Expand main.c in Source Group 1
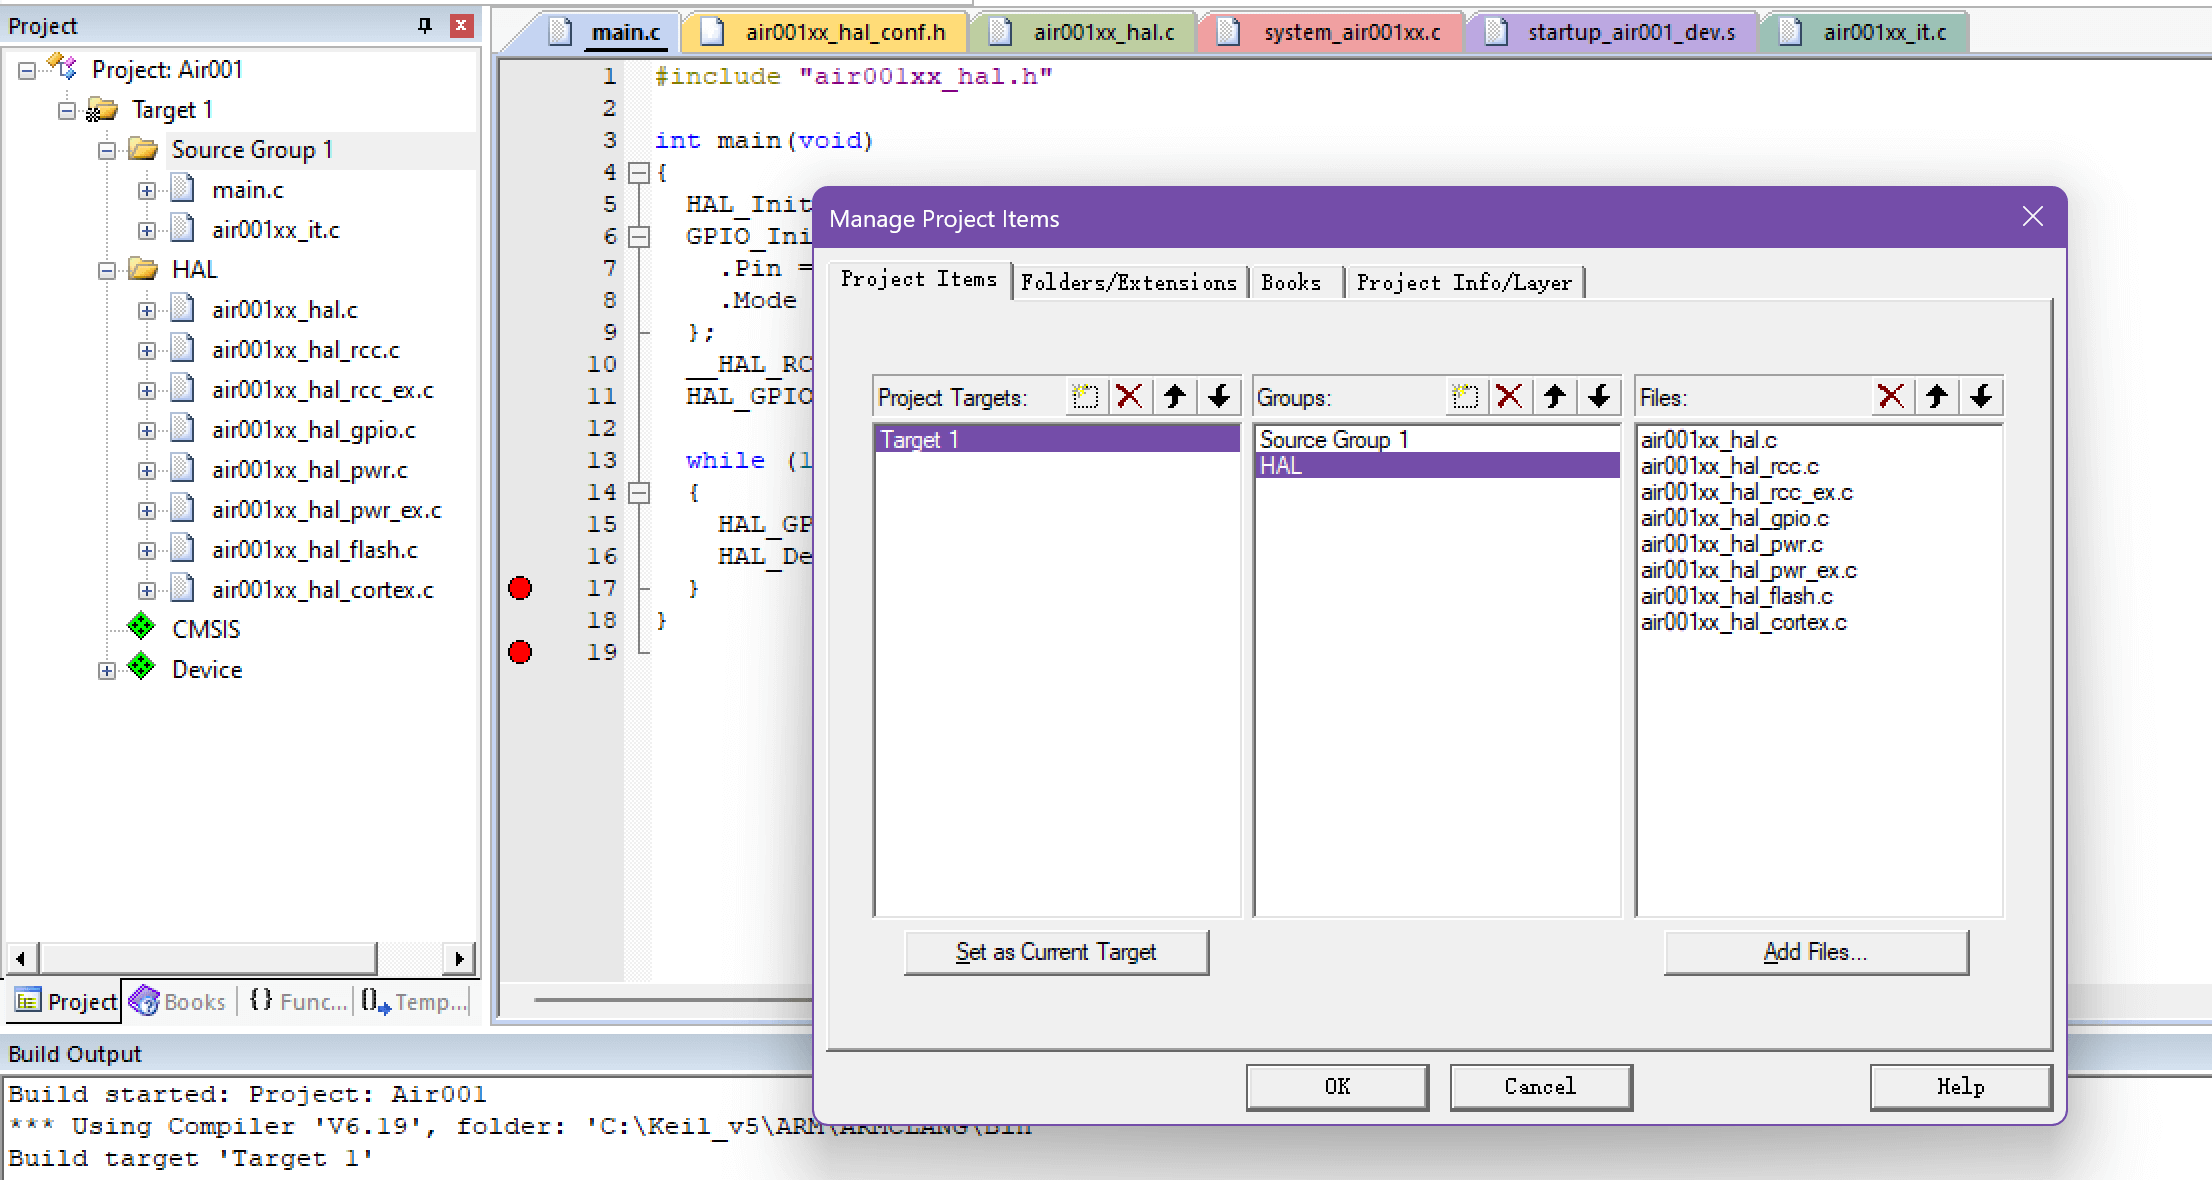The height and width of the screenshot is (1180, 2212). click(147, 190)
